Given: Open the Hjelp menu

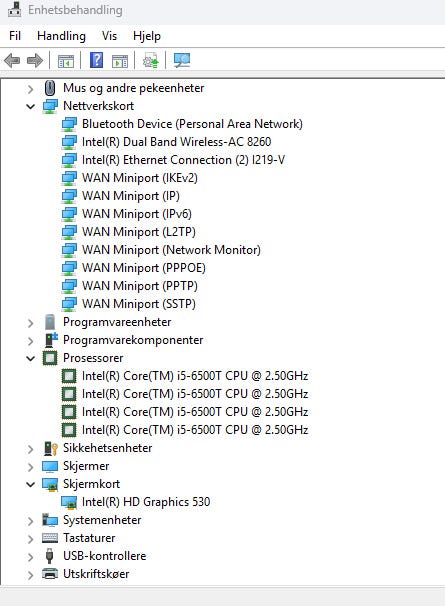Looking at the screenshot, I should (147, 36).
